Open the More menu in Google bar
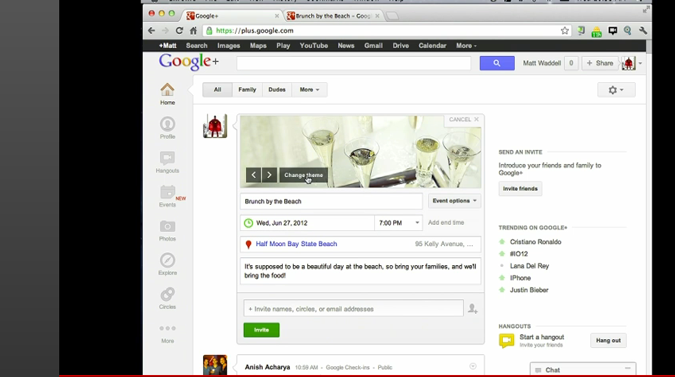Viewport: 675px width, 377px height. 466,46
